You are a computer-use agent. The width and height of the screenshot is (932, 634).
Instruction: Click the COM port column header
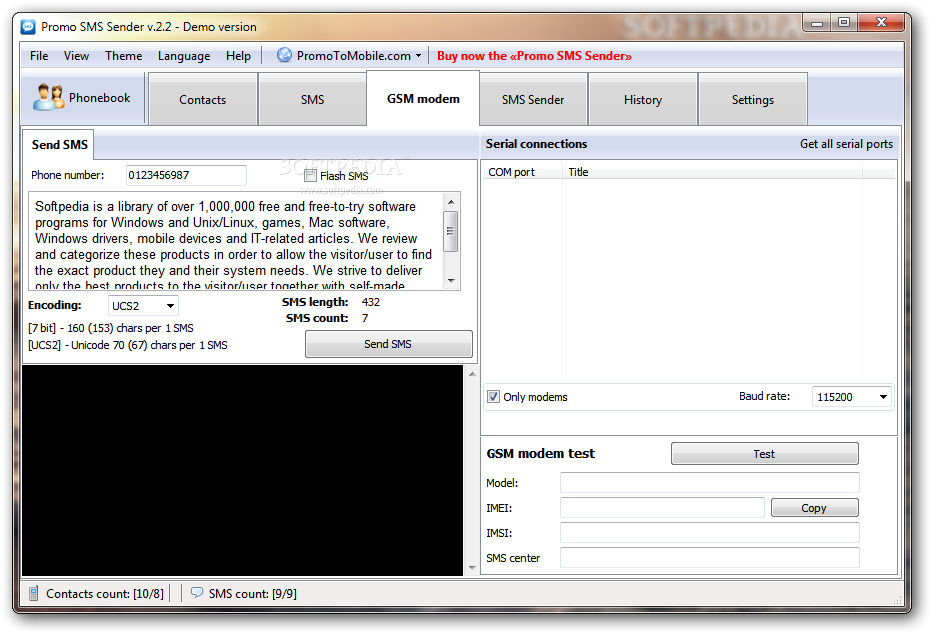tap(522, 172)
